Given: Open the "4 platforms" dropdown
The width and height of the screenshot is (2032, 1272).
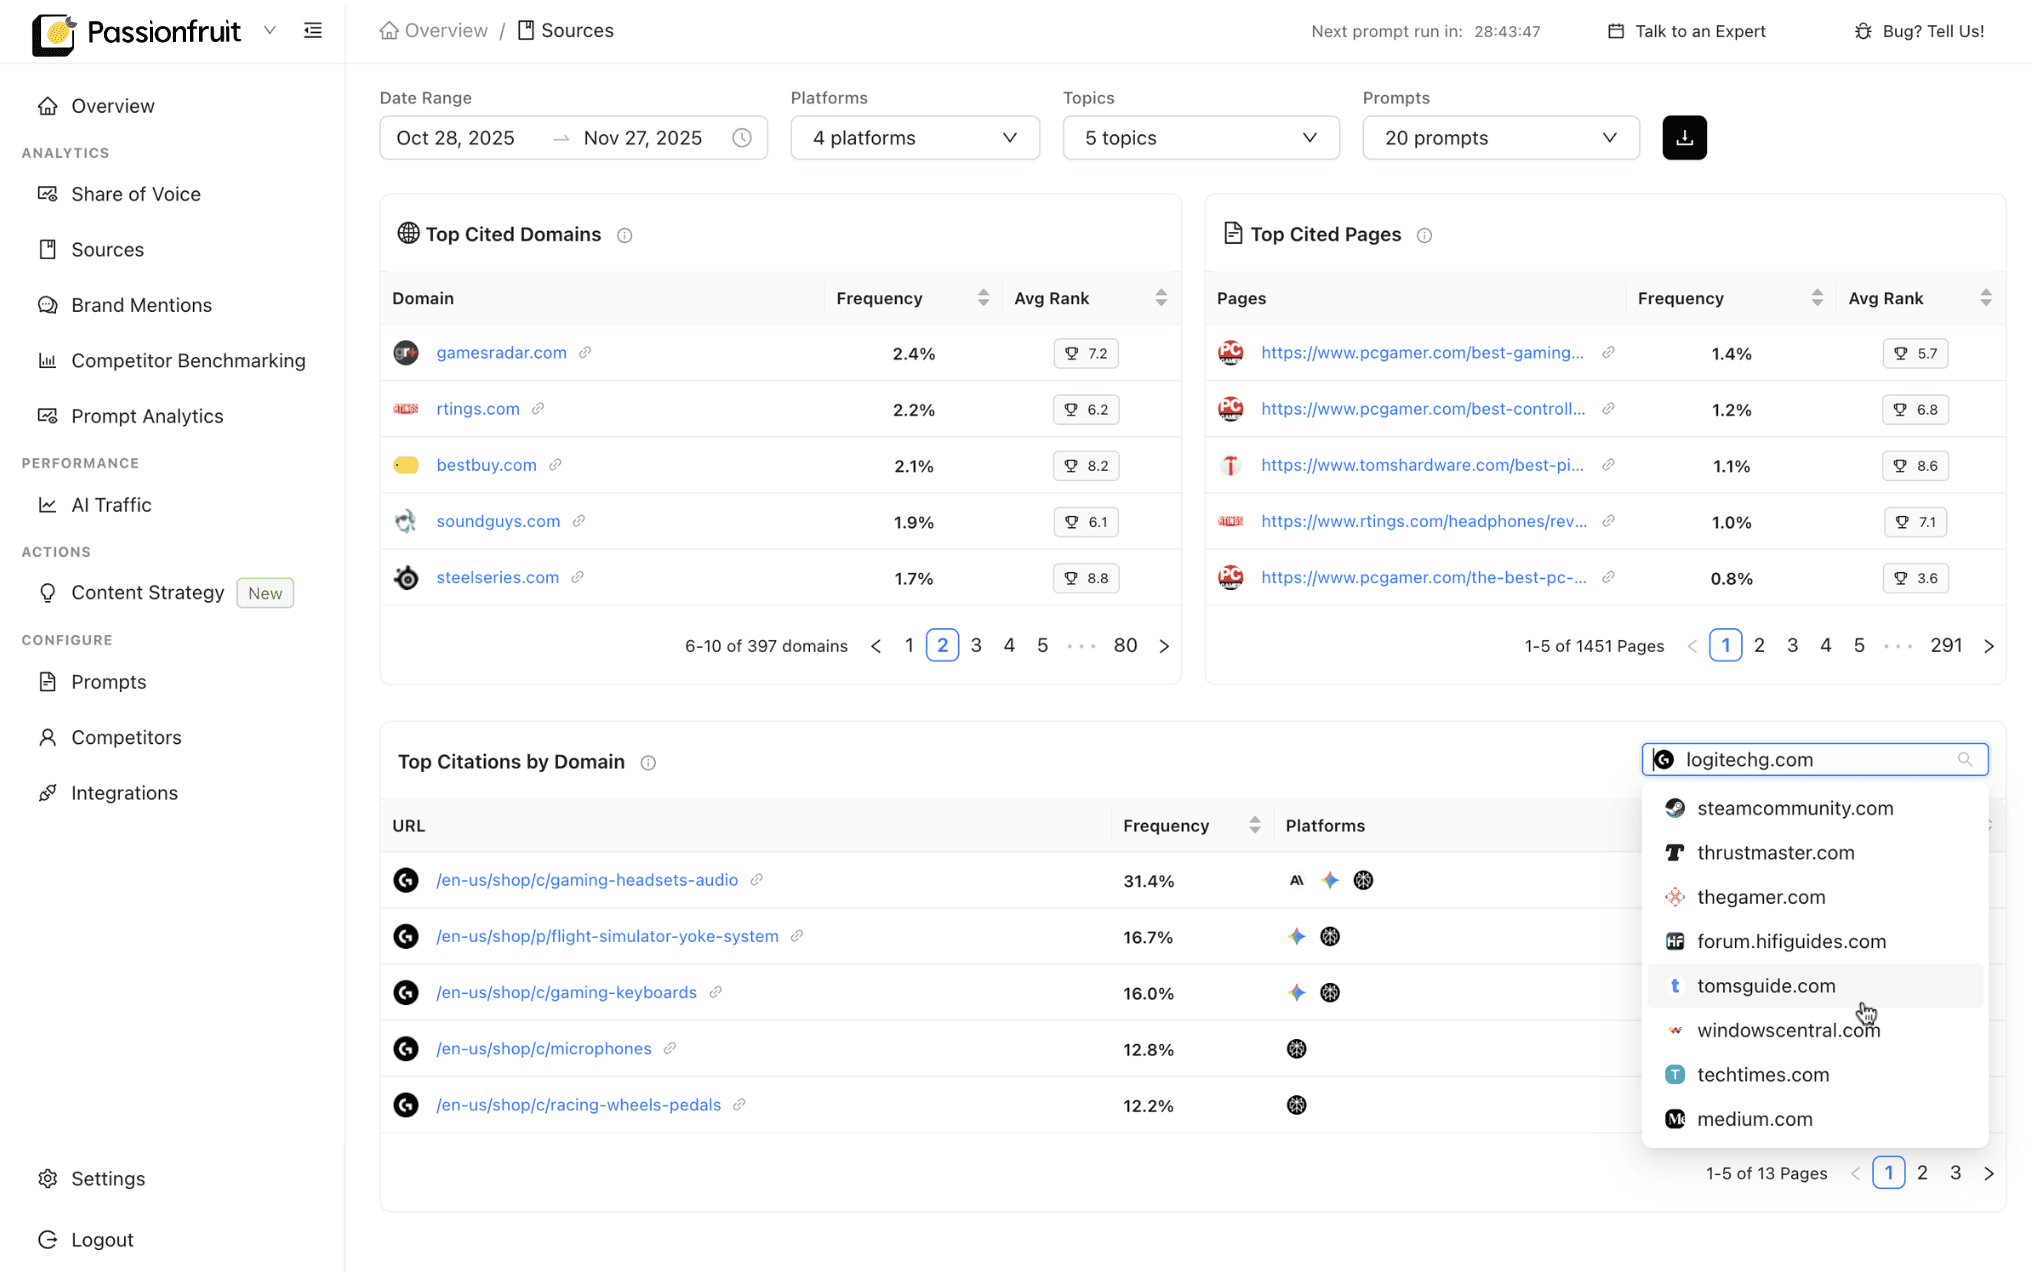Looking at the screenshot, I should pos(913,137).
